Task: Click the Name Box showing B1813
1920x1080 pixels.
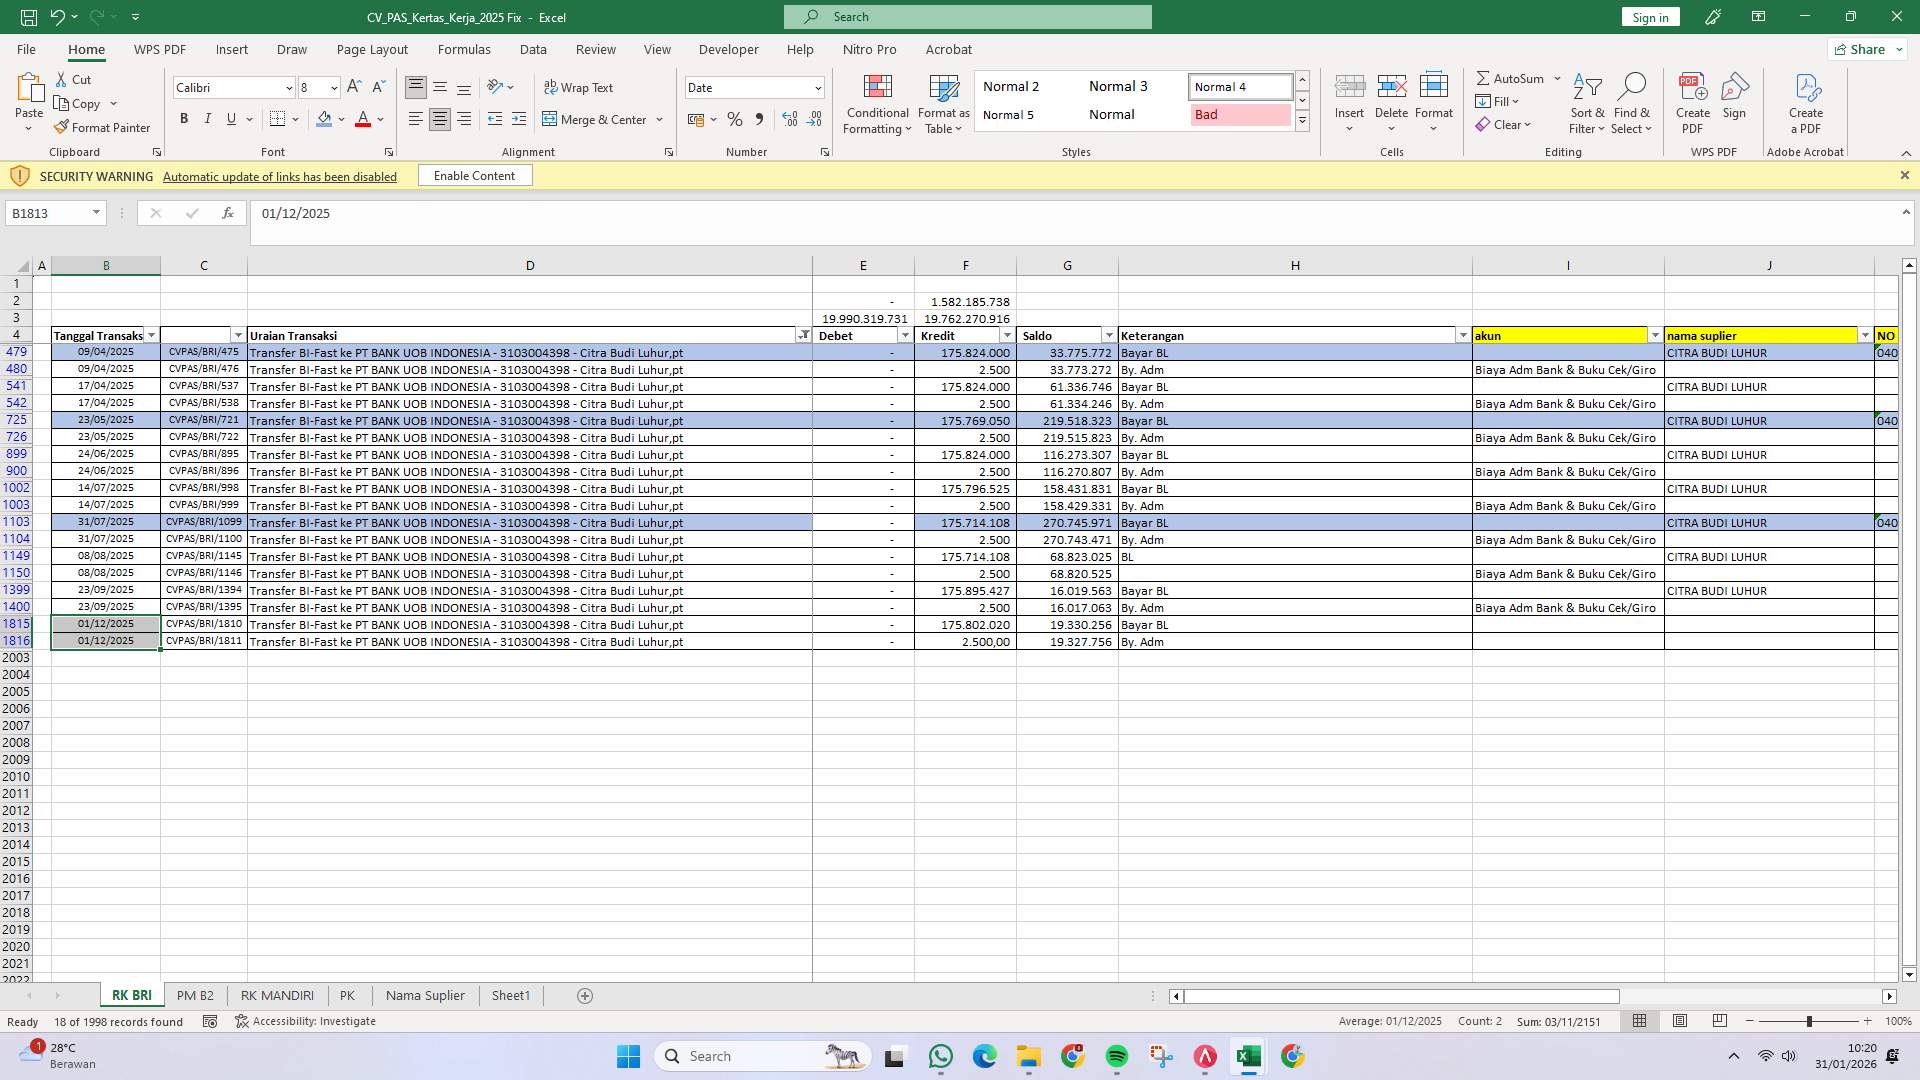Action: coord(48,213)
